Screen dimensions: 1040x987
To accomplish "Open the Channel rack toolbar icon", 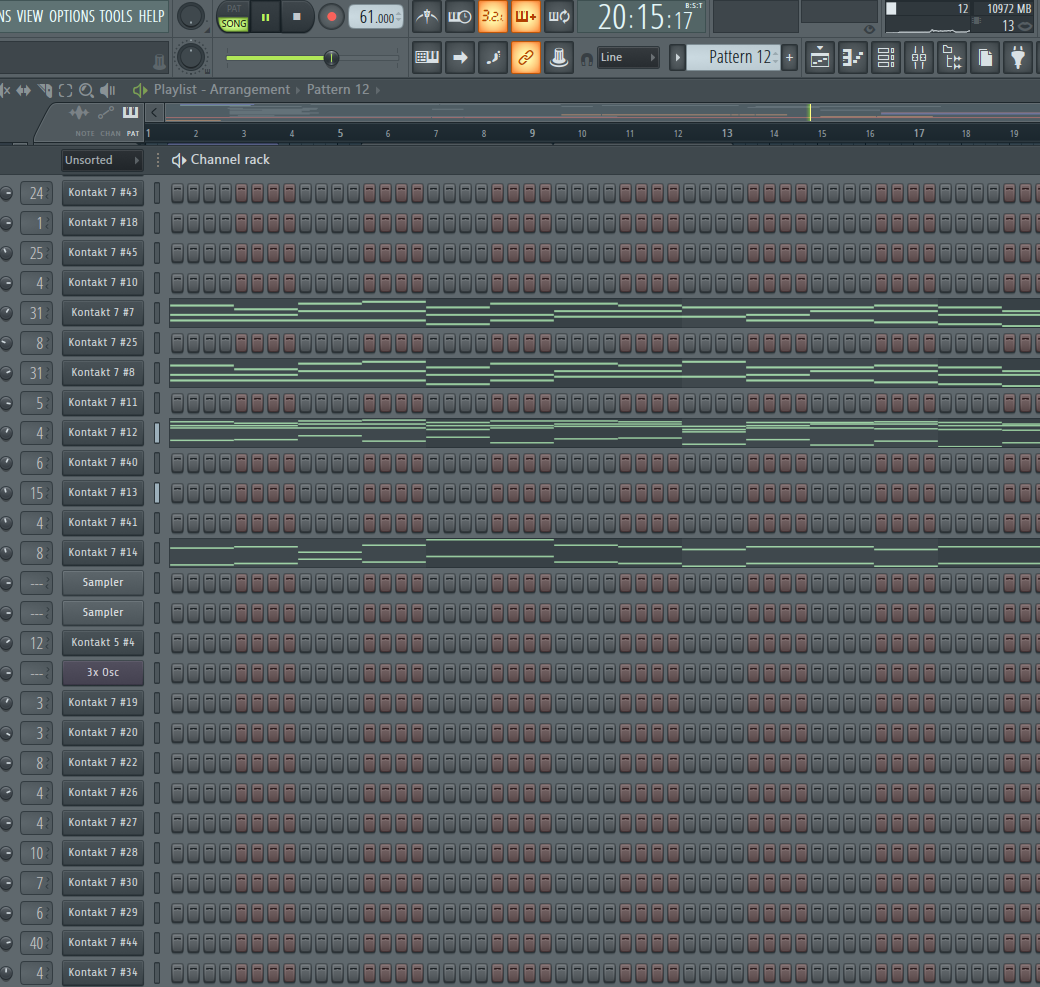I will (x=886, y=58).
